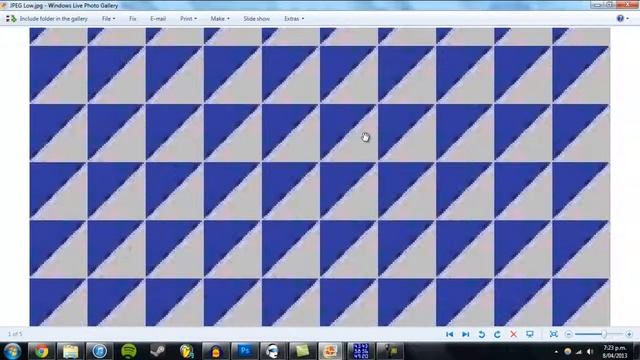Click the taskbar clock showing 7:23 p.m.
Viewport: 640px width, 360px height.
[x=615, y=351]
